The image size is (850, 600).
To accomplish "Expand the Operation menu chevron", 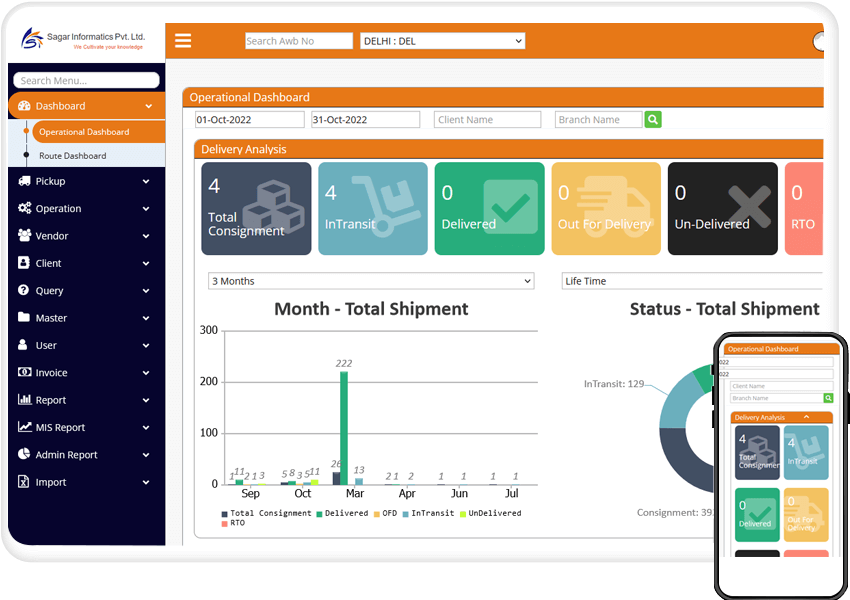I will click(x=146, y=209).
